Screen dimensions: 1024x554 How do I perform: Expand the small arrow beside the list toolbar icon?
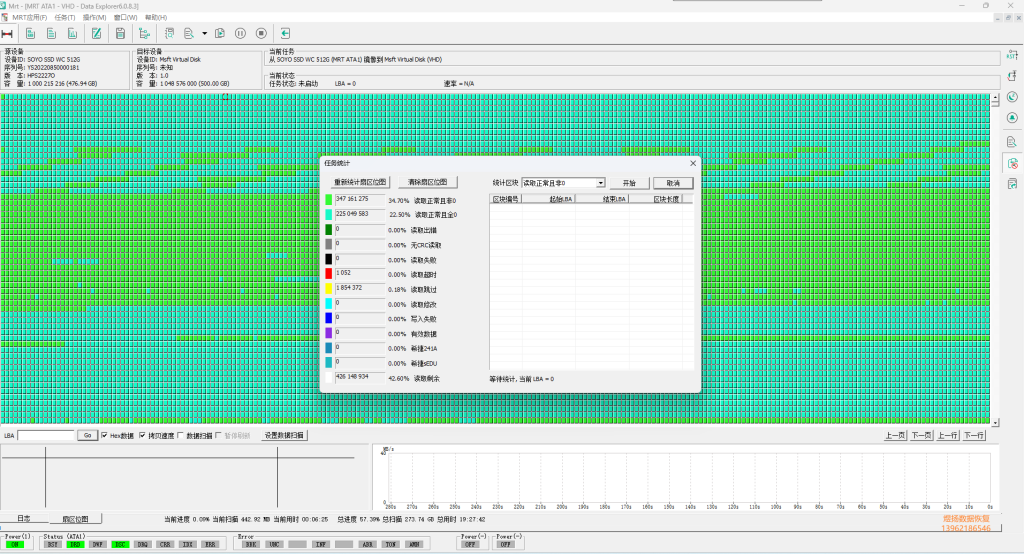point(204,33)
